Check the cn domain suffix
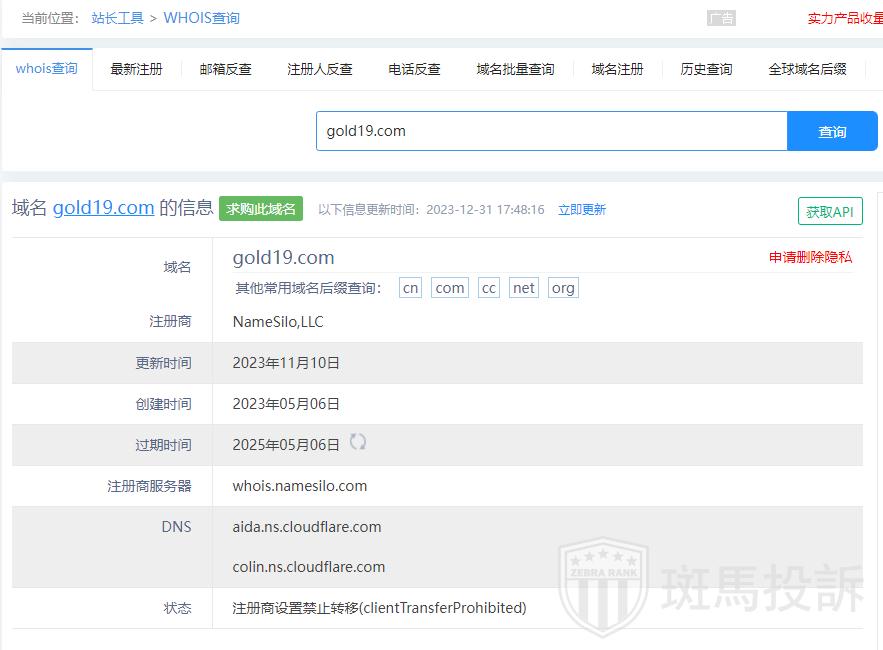883x650 pixels. coord(410,288)
